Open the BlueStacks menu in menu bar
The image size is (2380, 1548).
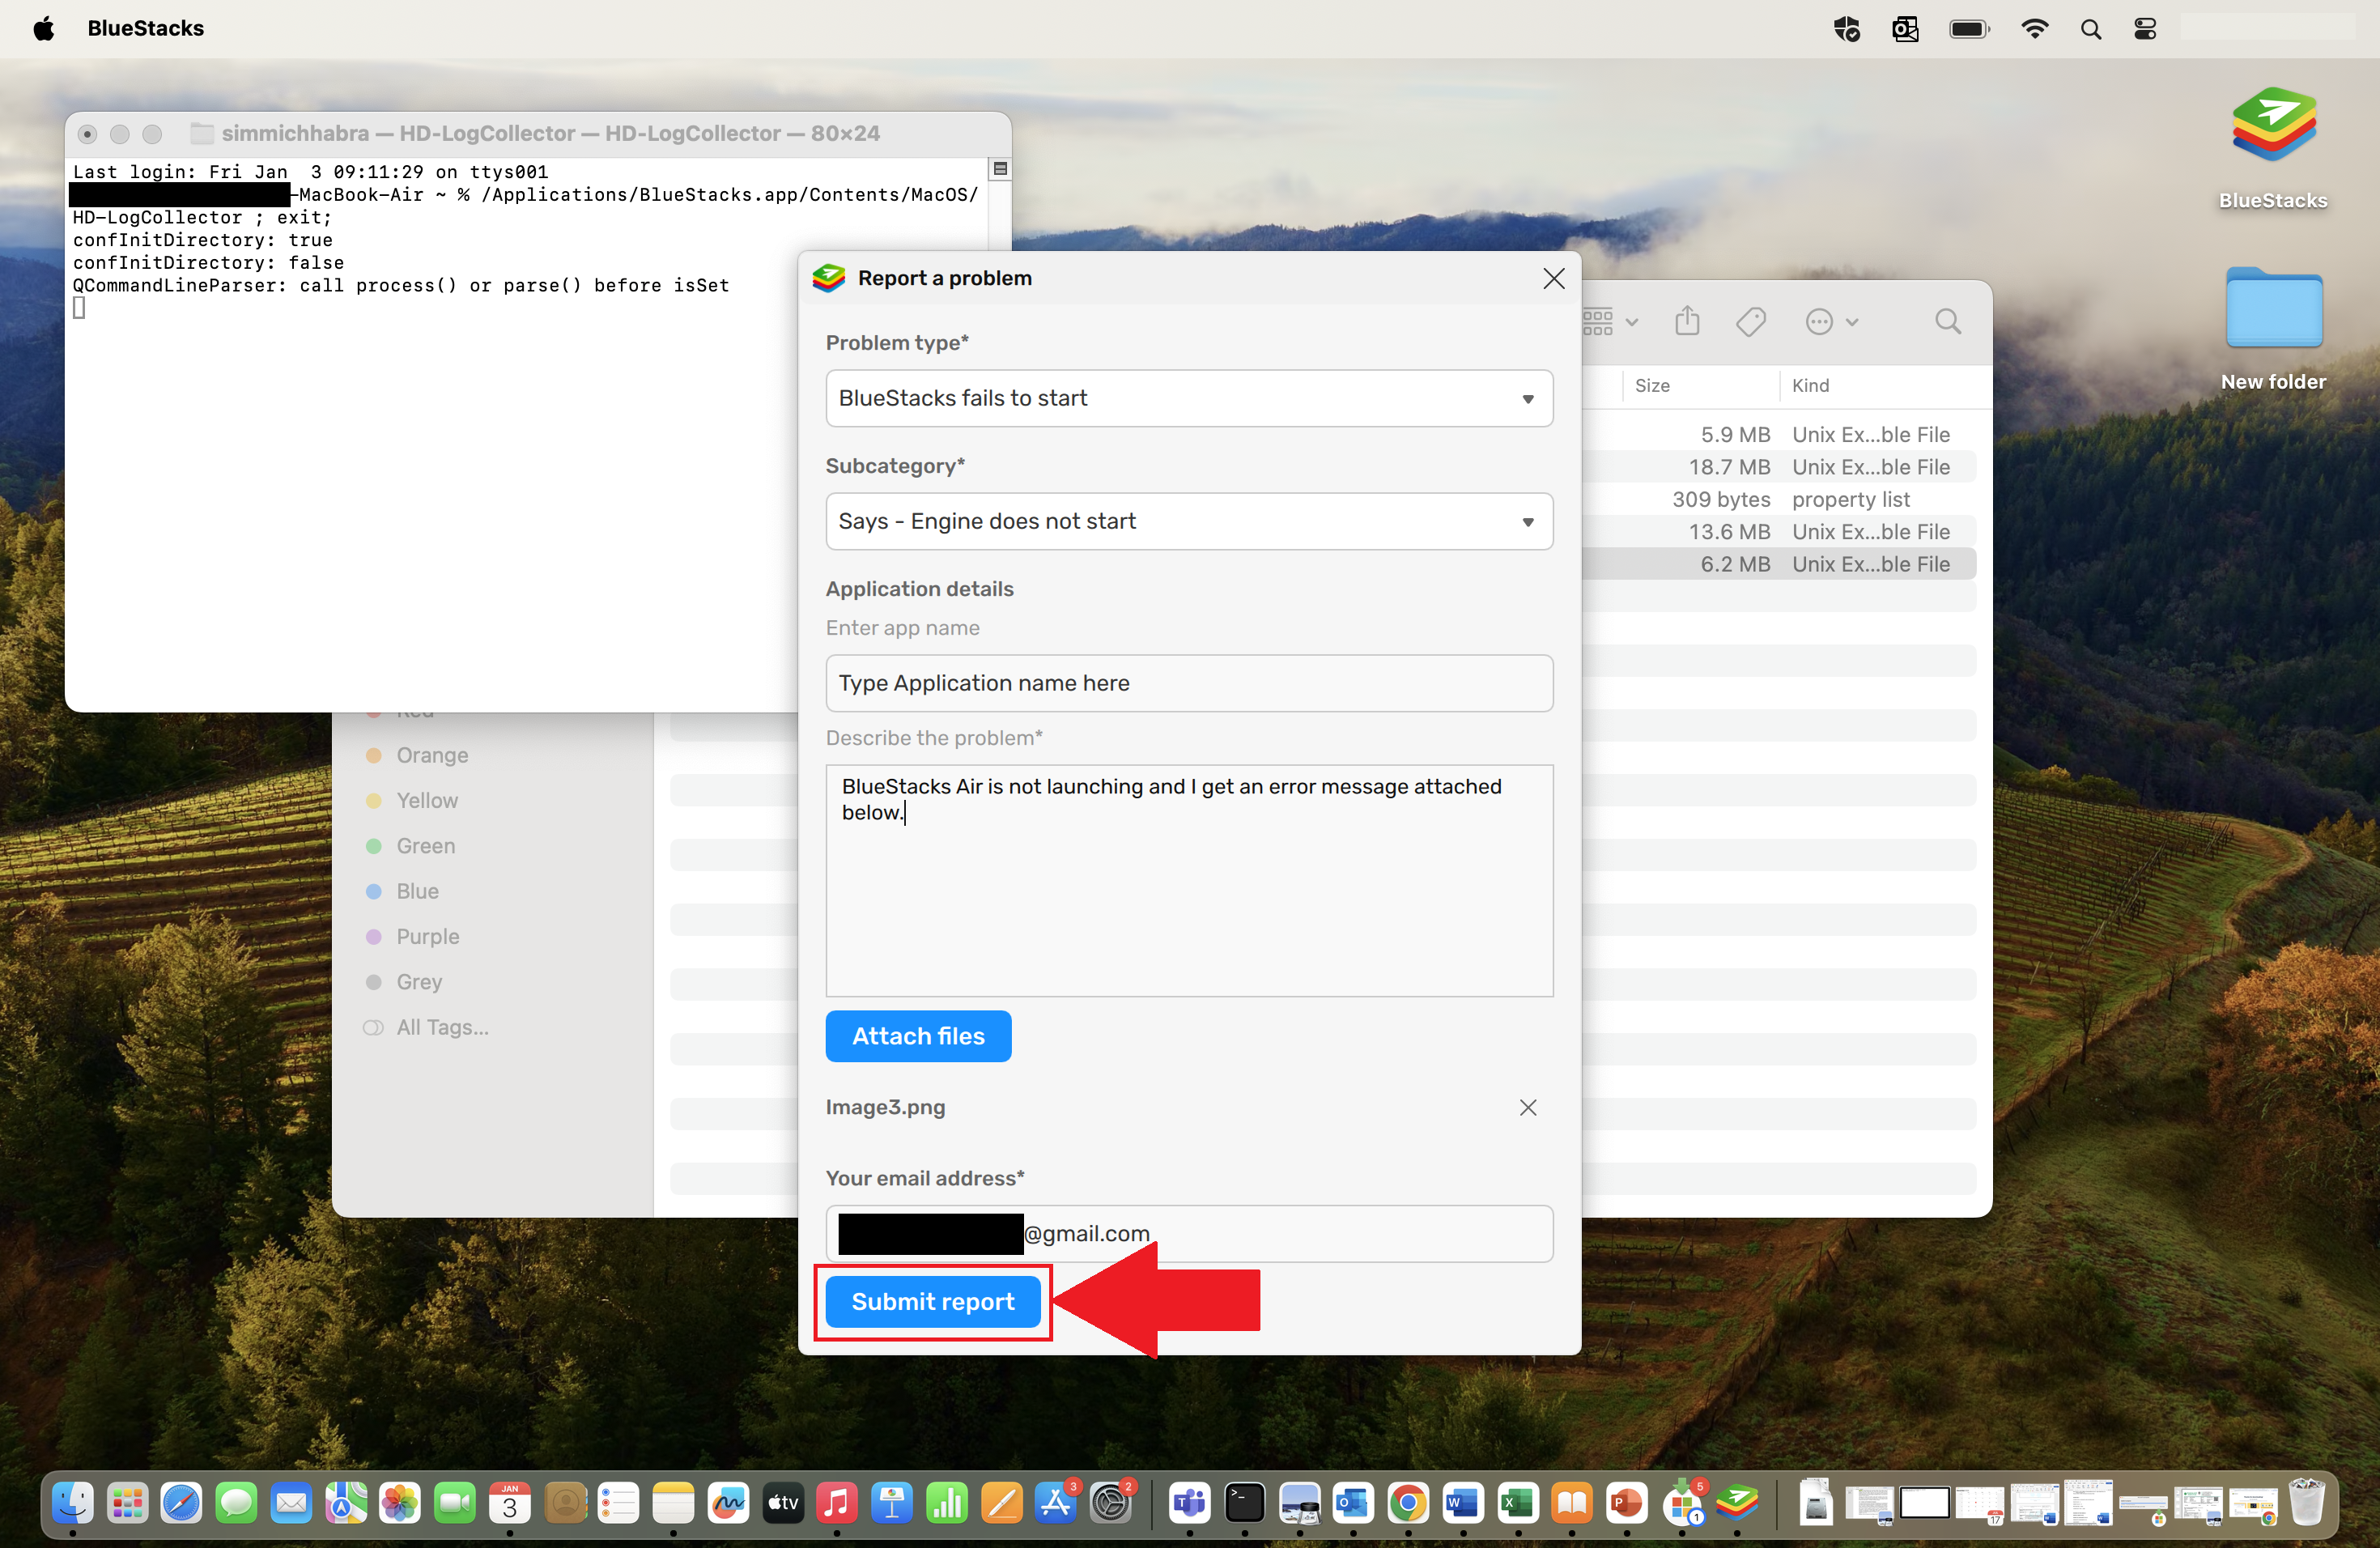pyautogui.click(x=146, y=28)
